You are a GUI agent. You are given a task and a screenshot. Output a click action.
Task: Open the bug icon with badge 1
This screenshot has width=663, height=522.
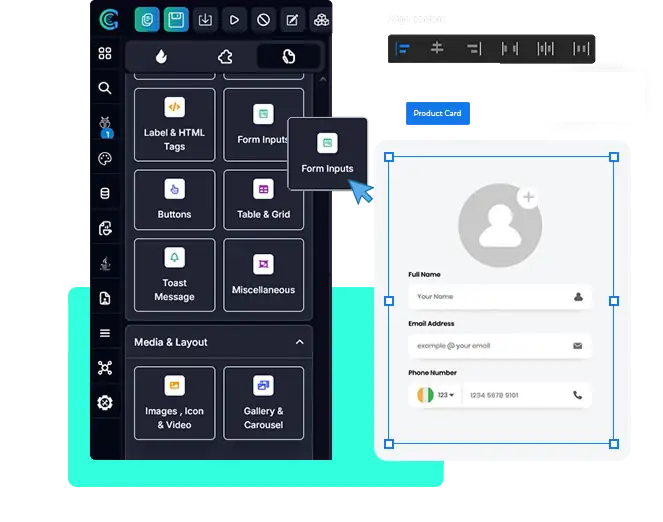[x=105, y=126]
